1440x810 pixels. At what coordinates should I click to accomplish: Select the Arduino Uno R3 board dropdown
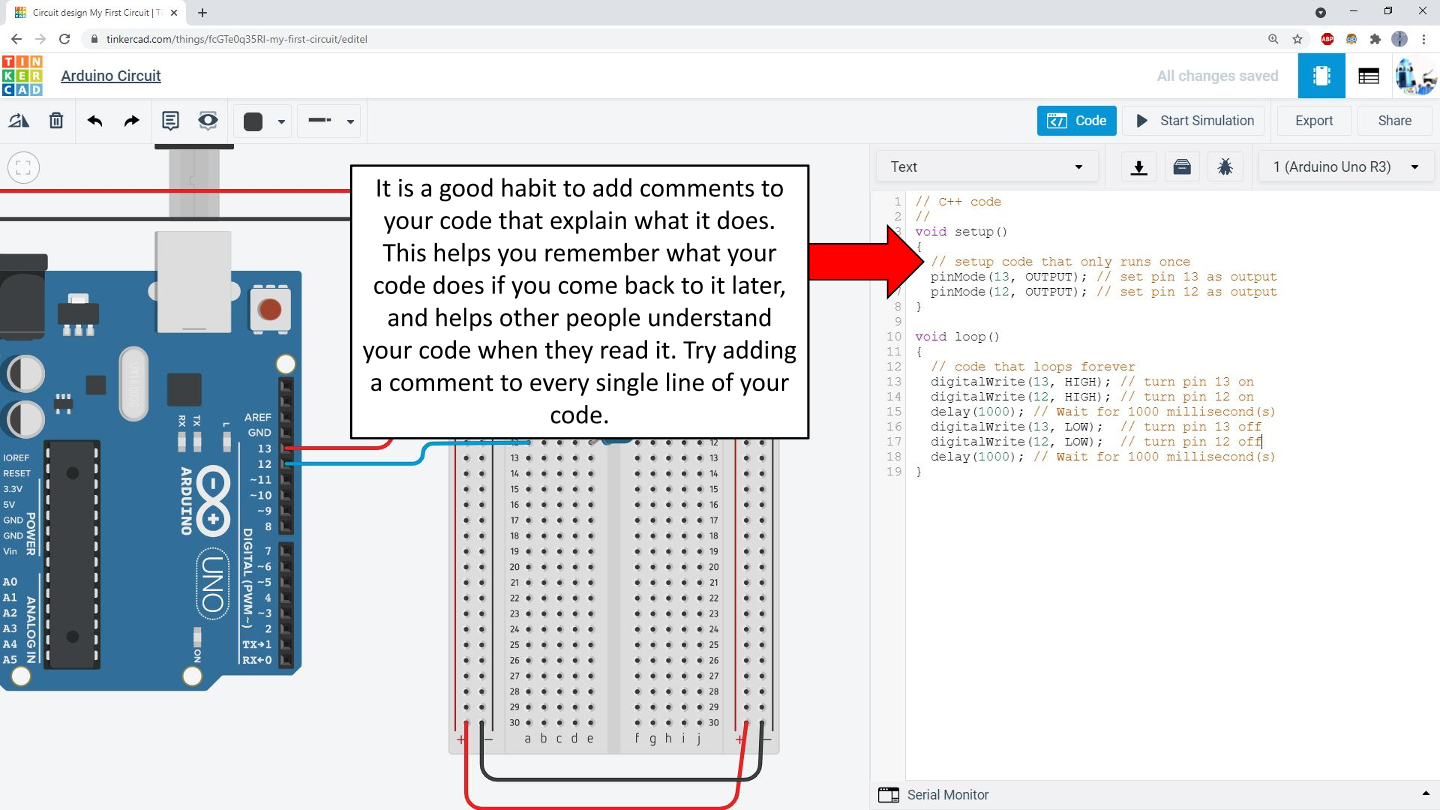tap(1345, 167)
